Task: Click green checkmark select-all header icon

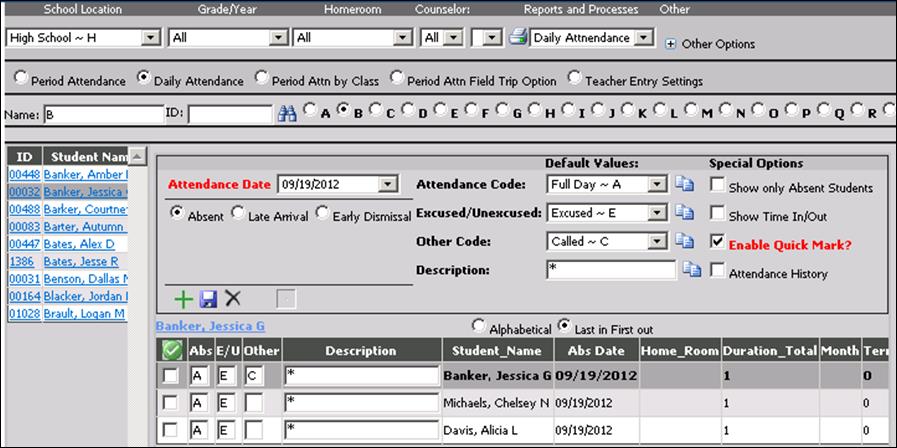Action: [171, 350]
